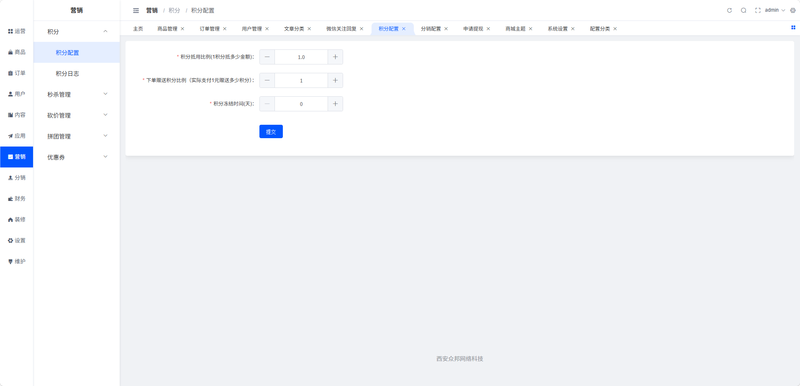Click the refresh icon in top bar
Viewport: 800px width, 386px height.
pyautogui.click(x=729, y=10)
